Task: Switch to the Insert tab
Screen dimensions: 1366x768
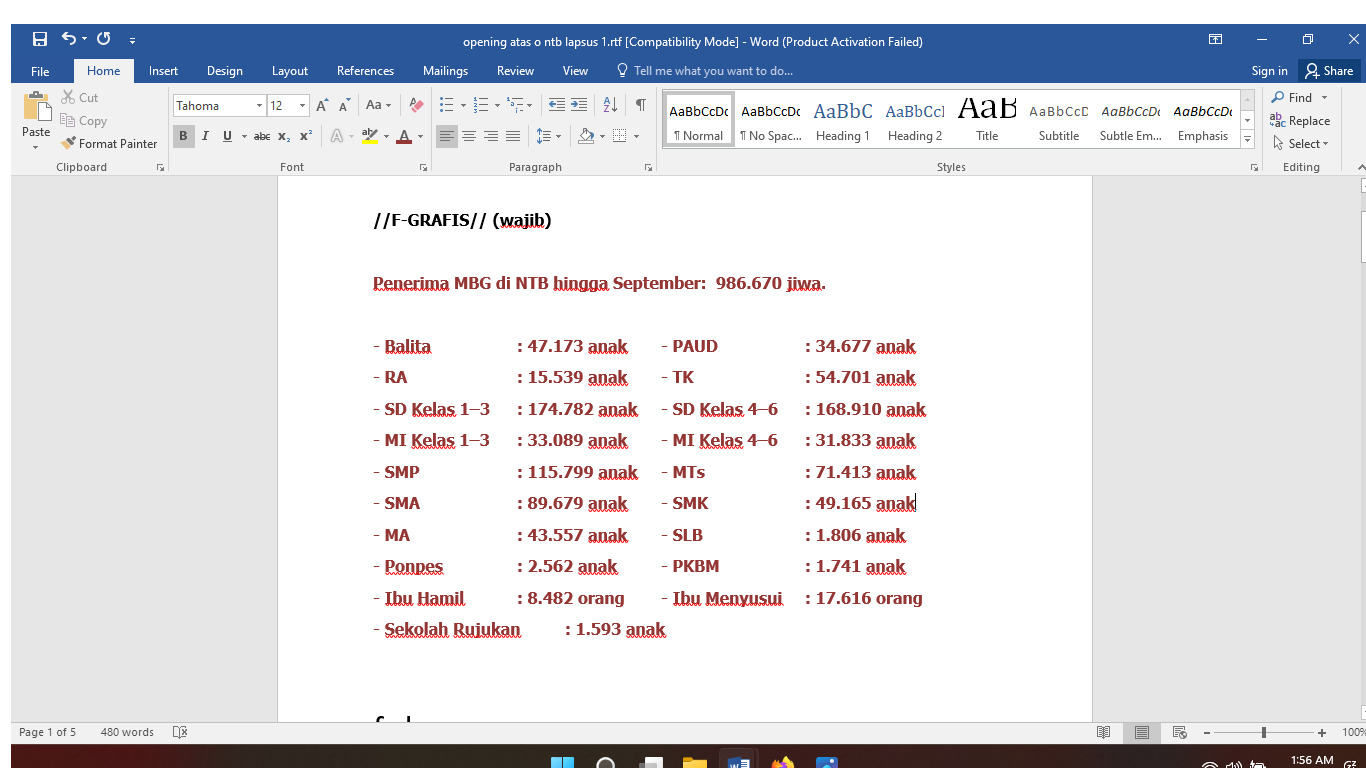Action: [x=163, y=71]
